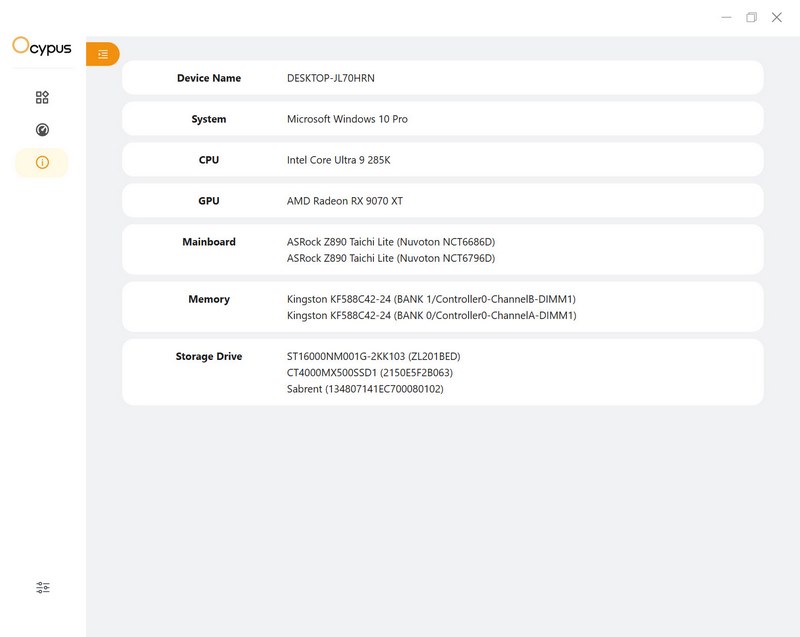Select the ST16000NM001G-2KK103 storage drive
Viewport: 800px width, 637px height.
coord(373,356)
